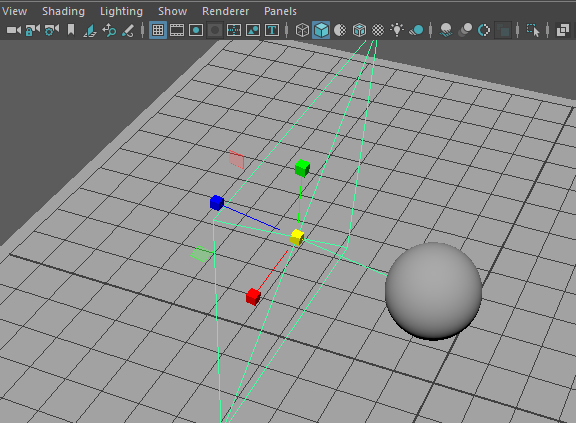This screenshot has height=423, width=576.
Task: Open the Show menu
Action: click(x=173, y=11)
